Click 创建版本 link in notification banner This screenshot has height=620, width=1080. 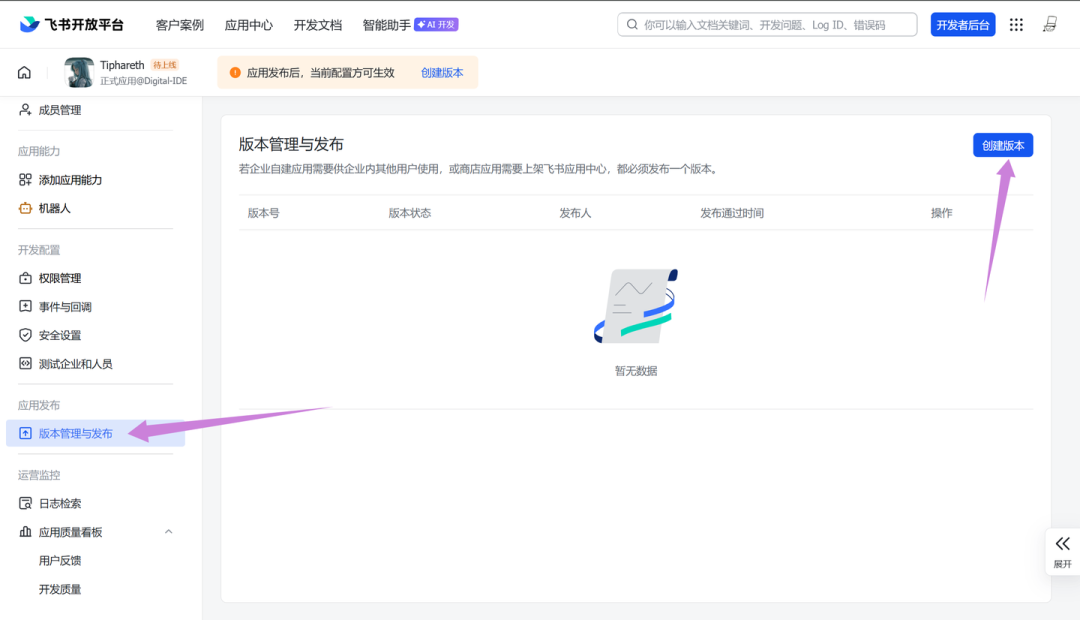tap(442, 73)
